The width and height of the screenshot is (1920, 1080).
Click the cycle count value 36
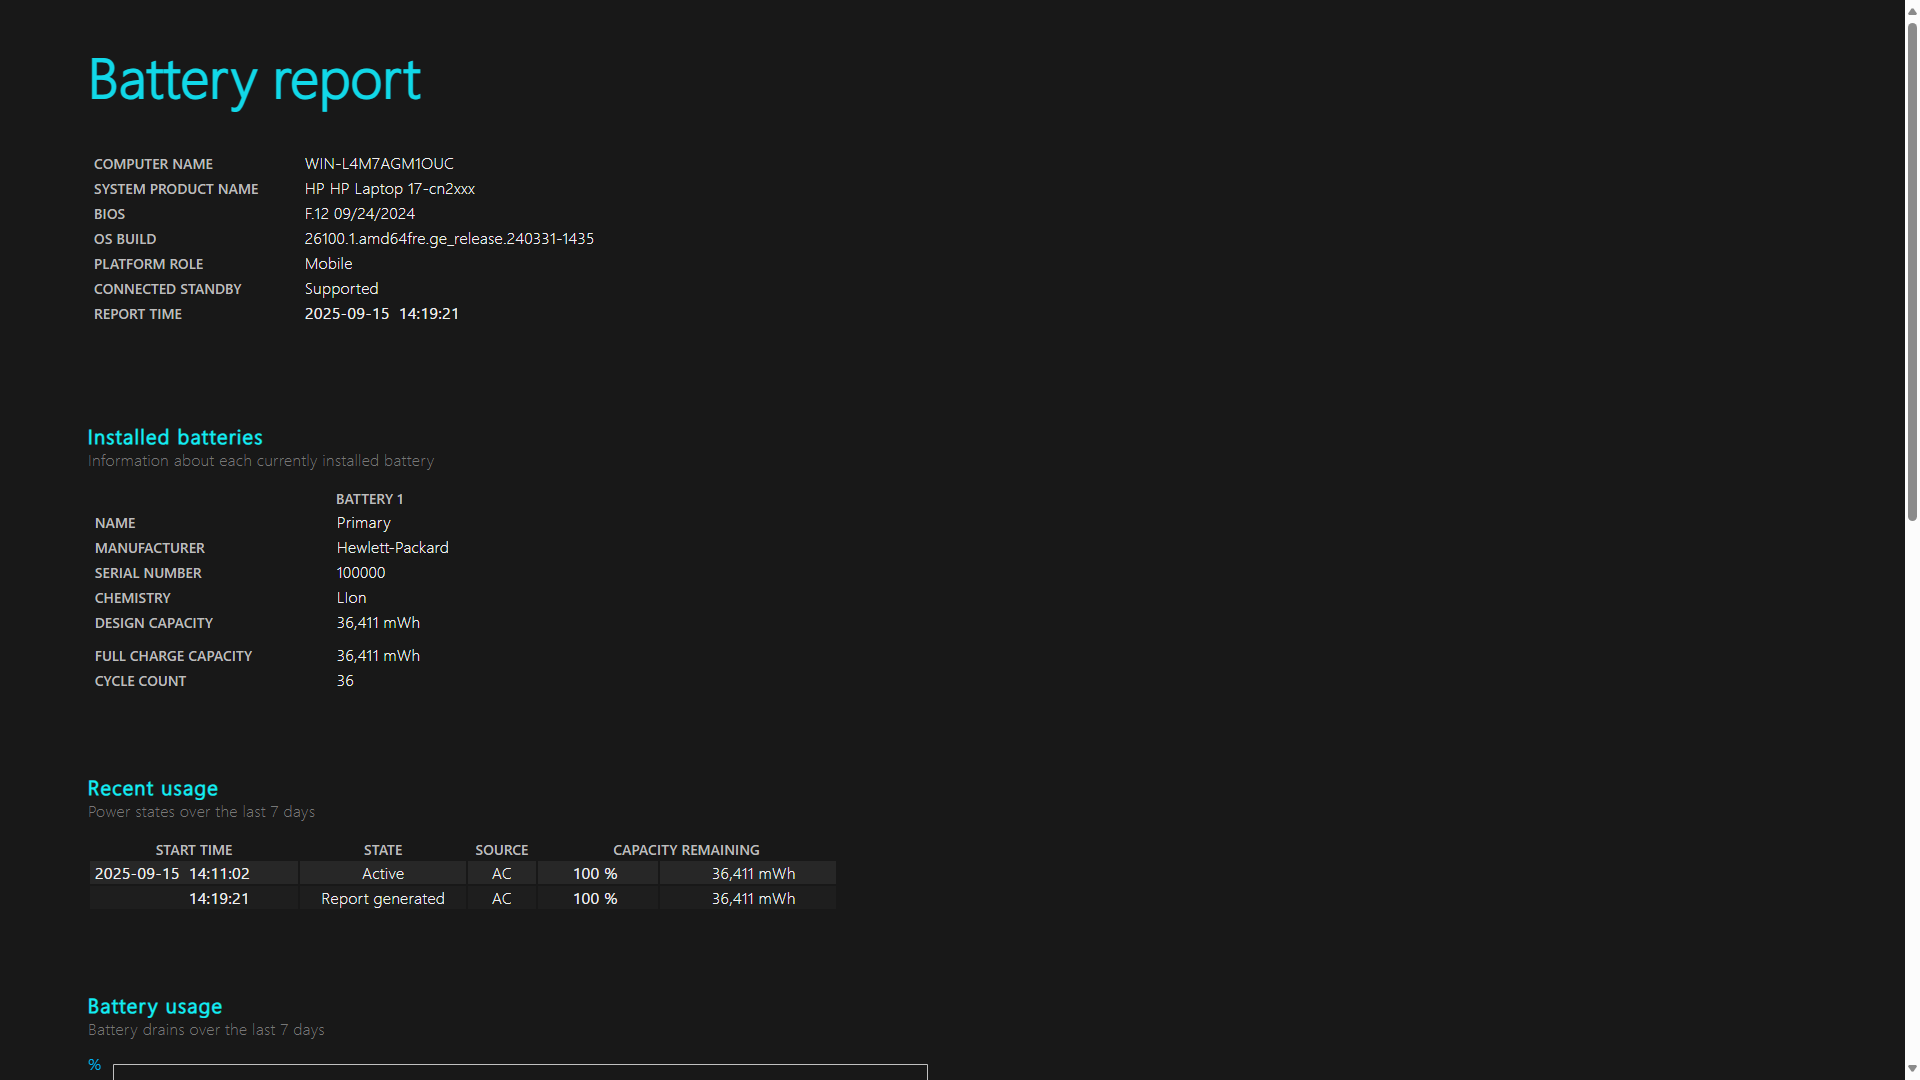click(345, 680)
